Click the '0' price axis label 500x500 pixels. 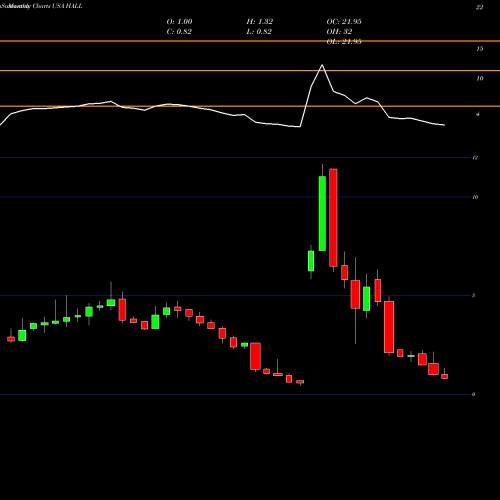click(474, 394)
